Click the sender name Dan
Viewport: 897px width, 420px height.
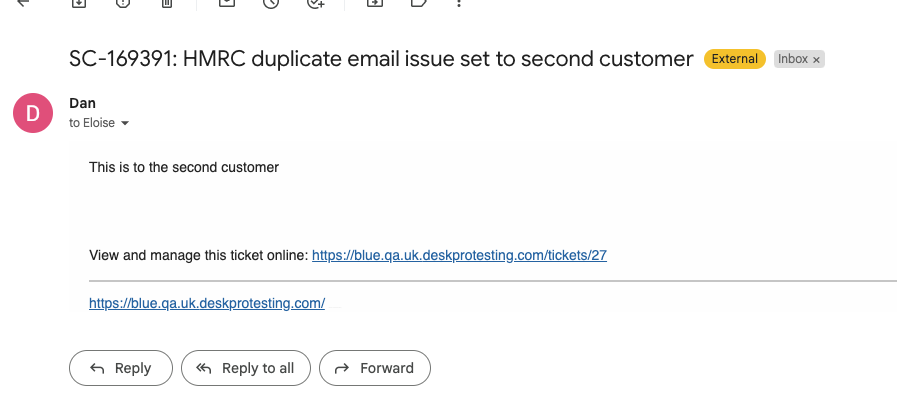click(82, 104)
